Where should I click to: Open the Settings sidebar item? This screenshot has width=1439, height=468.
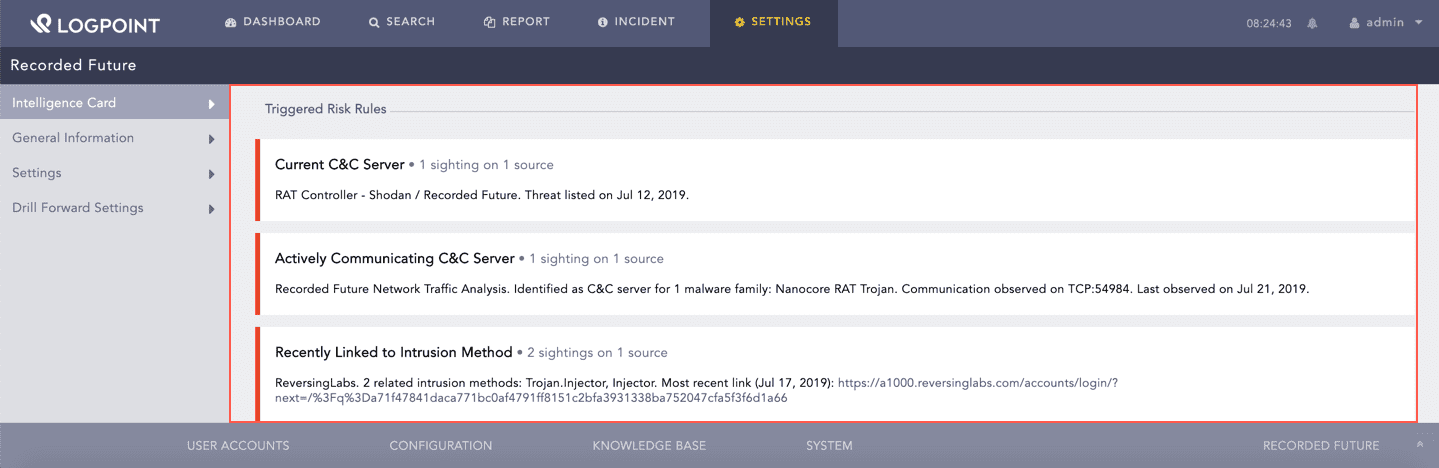click(x=37, y=173)
